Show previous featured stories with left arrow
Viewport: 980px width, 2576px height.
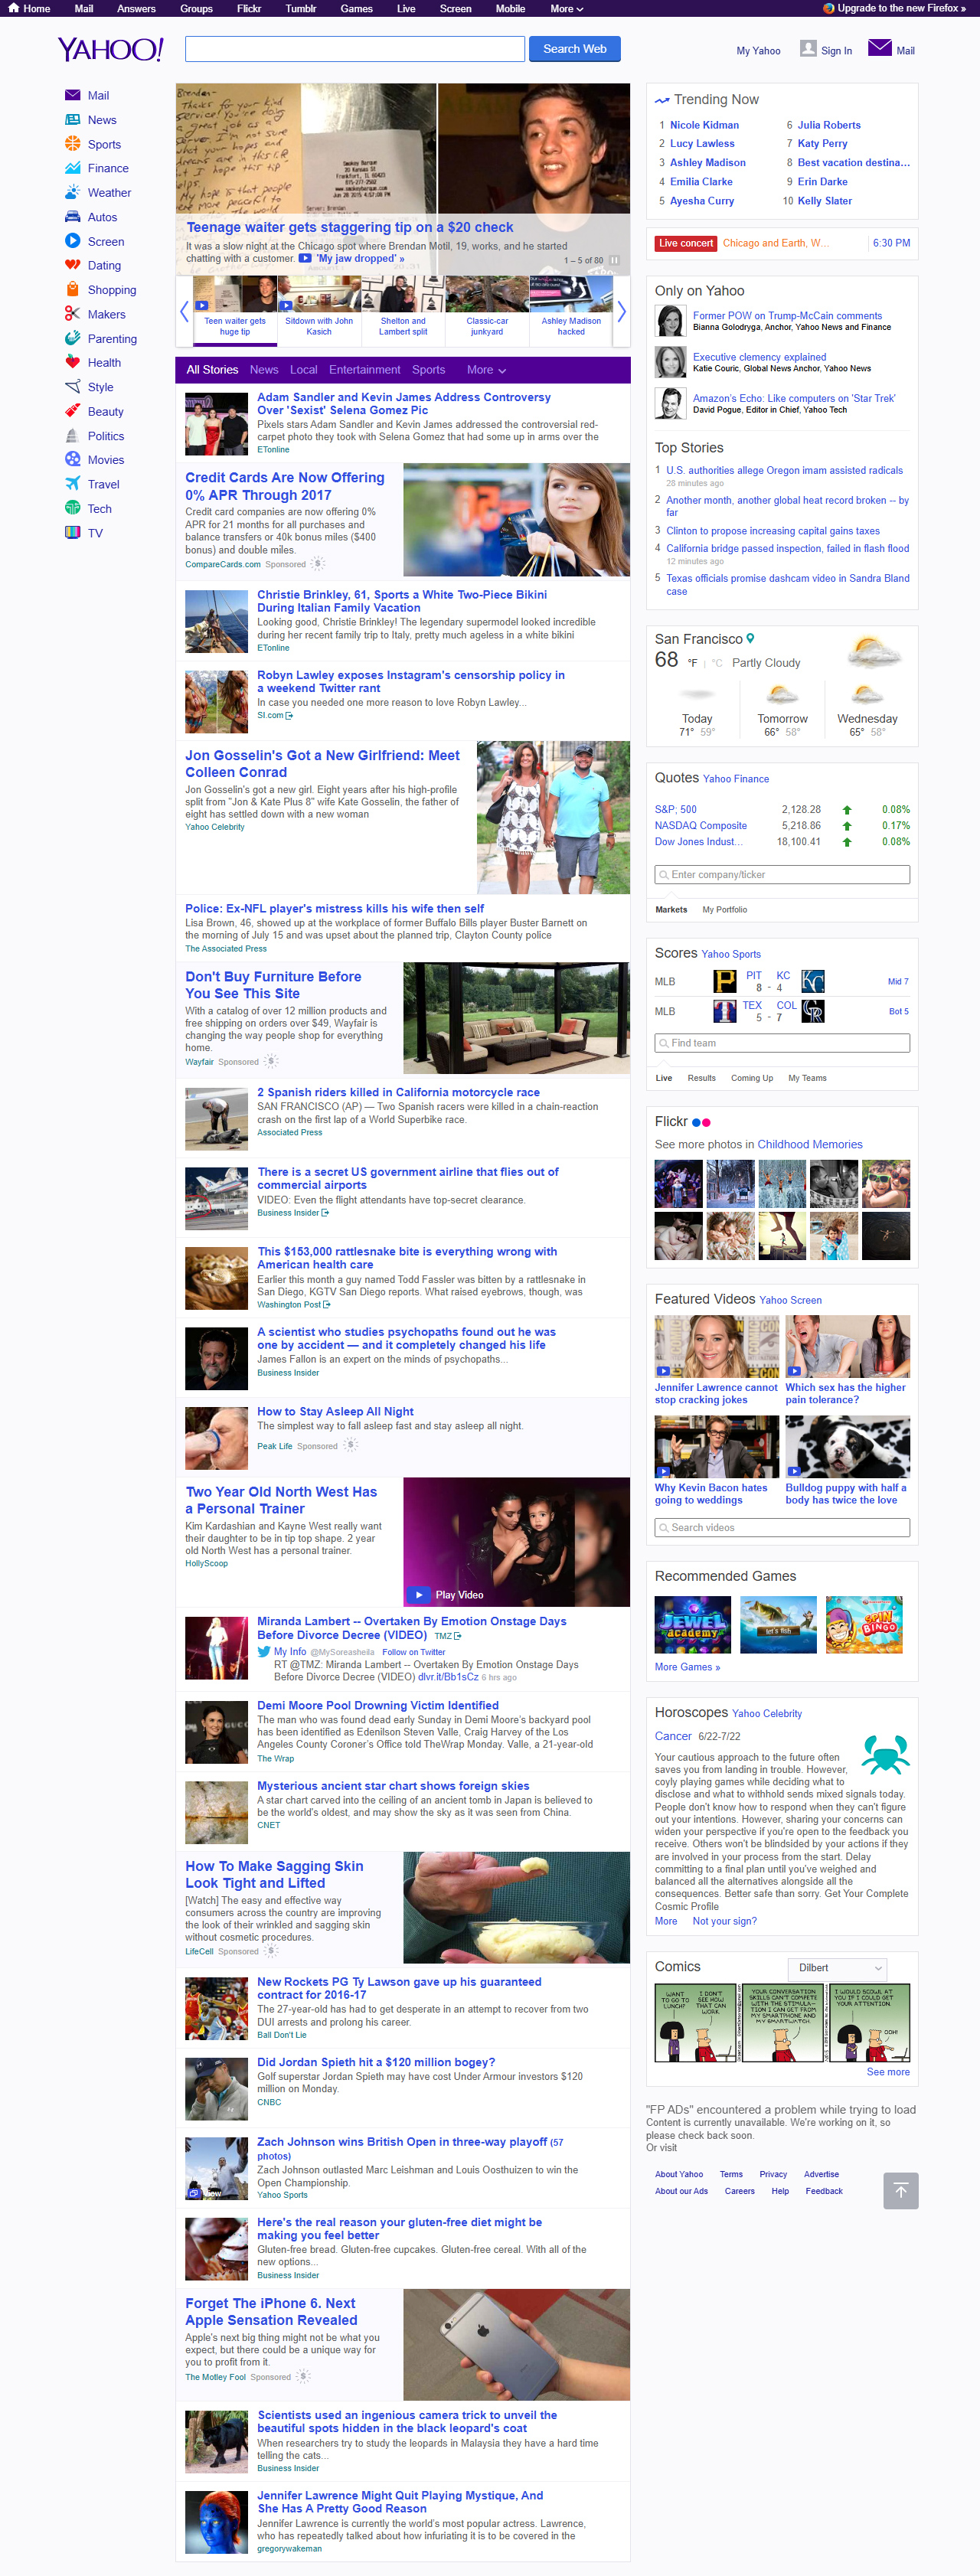click(x=184, y=312)
